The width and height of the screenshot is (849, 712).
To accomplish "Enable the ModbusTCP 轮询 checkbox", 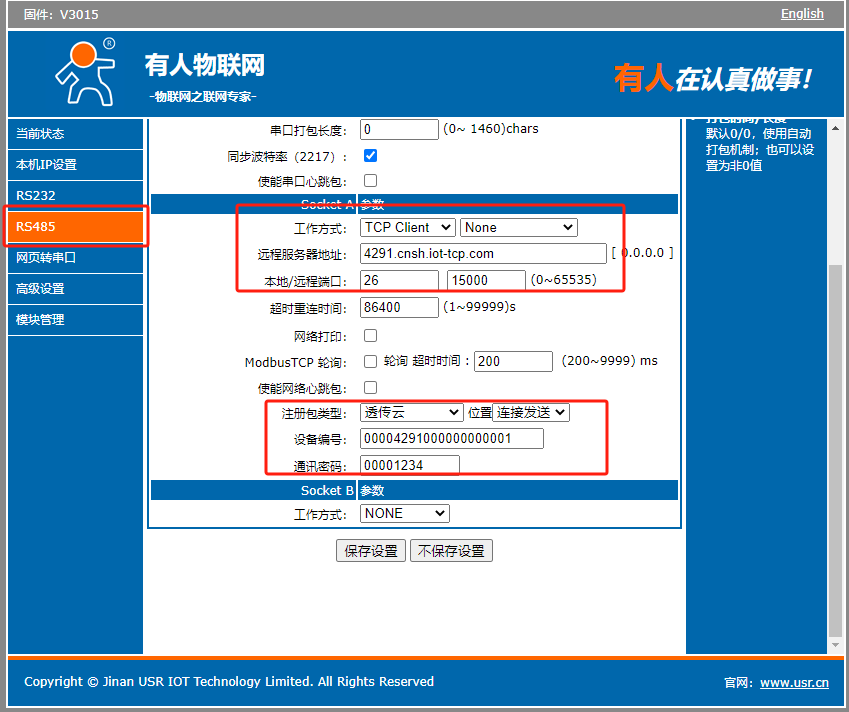I will pyautogui.click(x=370, y=361).
